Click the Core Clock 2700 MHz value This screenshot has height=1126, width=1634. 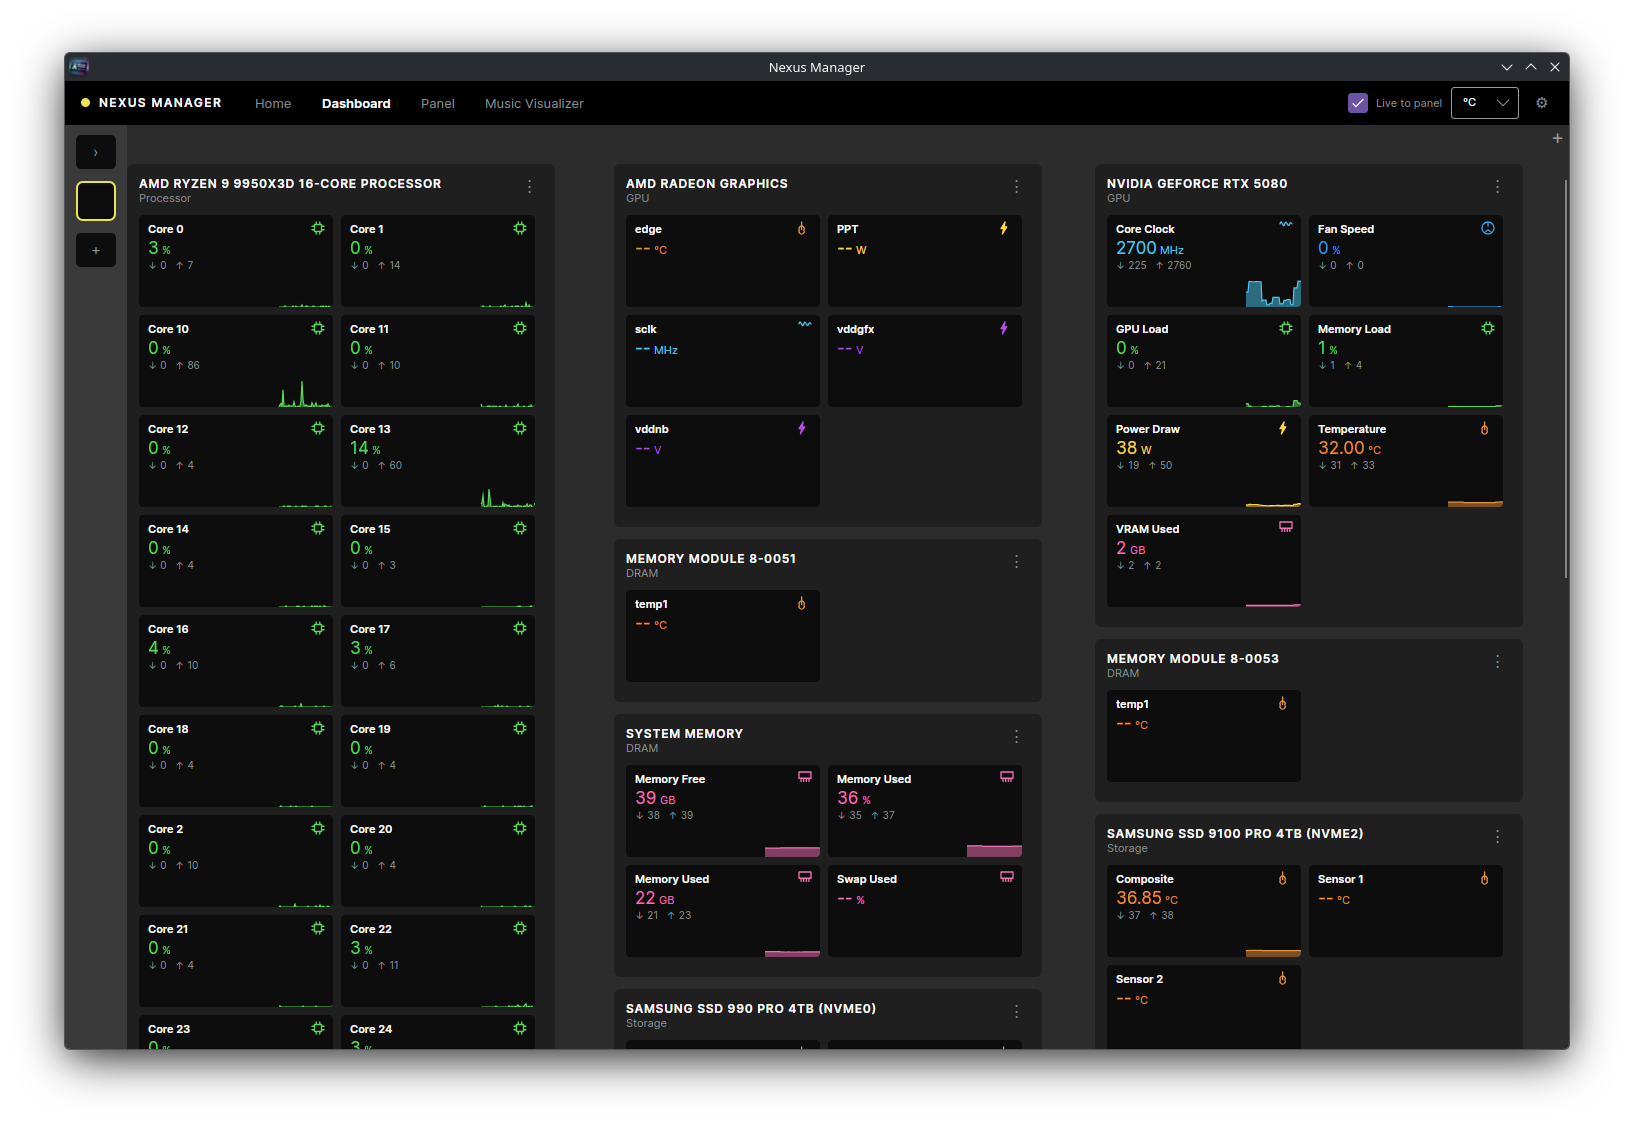point(1150,248)
